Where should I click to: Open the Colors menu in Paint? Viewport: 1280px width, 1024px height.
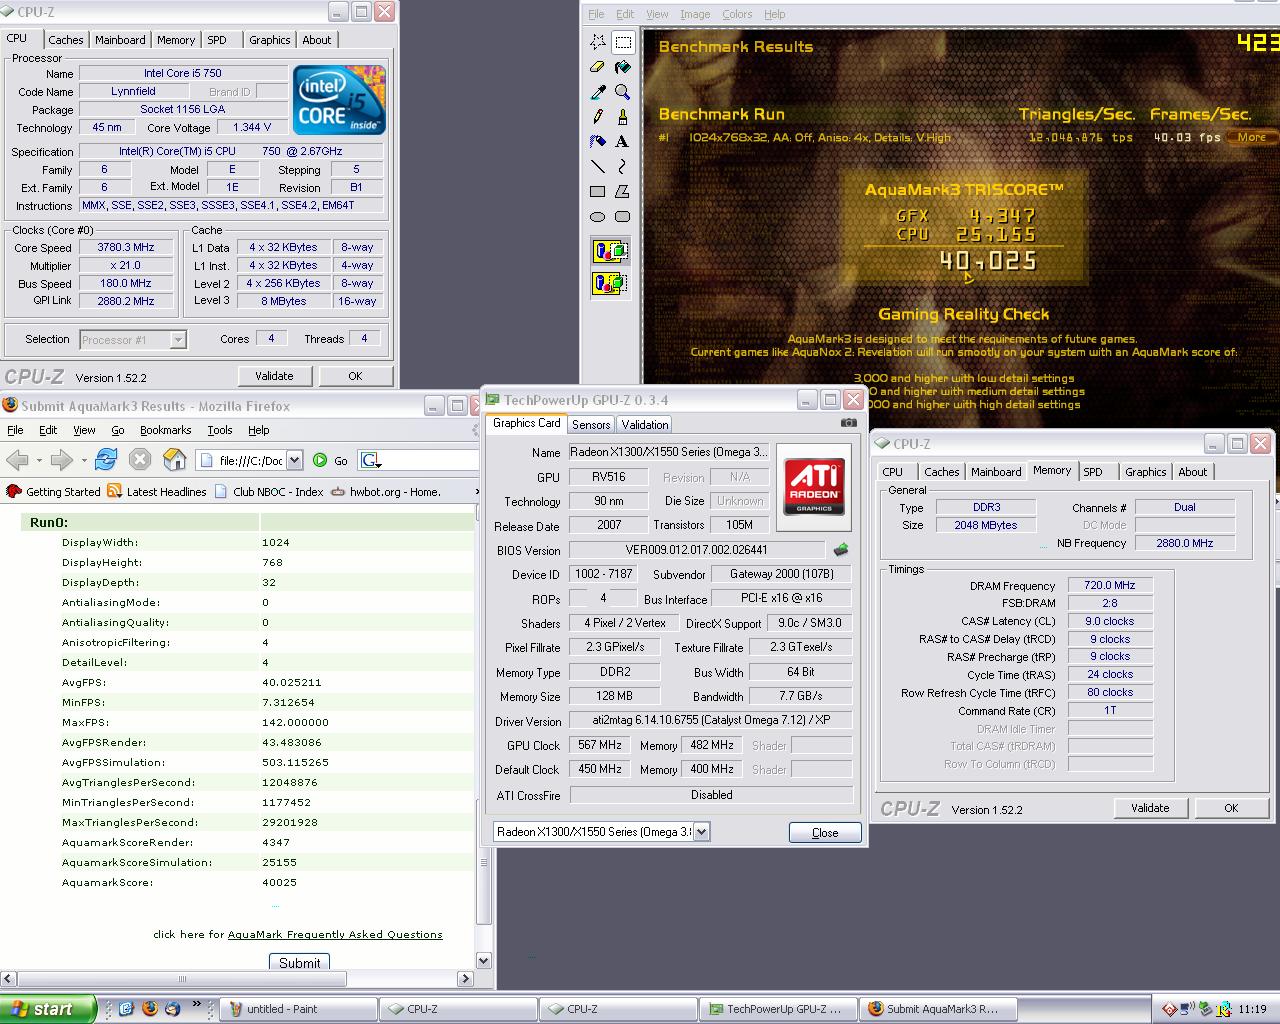coord(737,14)
